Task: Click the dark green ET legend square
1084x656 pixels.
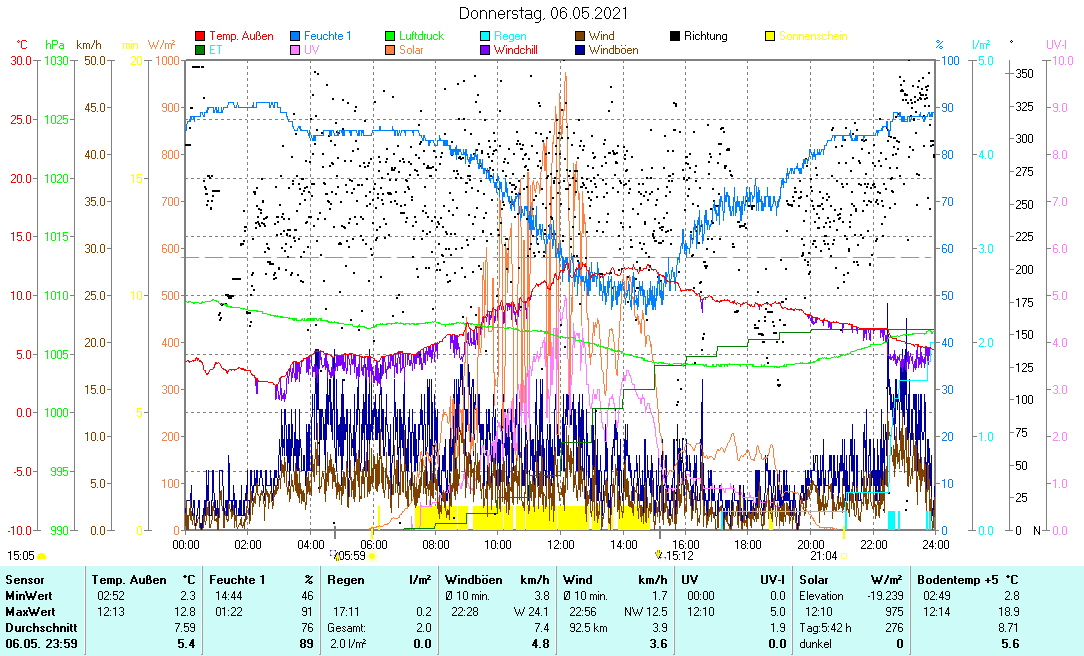Action: coord(200,49)
